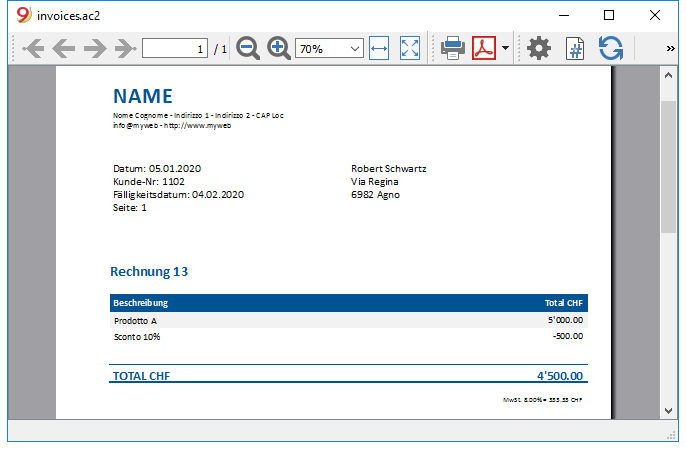The width and height of the screenshot is (686, 449).
Task: Go to the previous page arrow
Action: tap(64, 48)
